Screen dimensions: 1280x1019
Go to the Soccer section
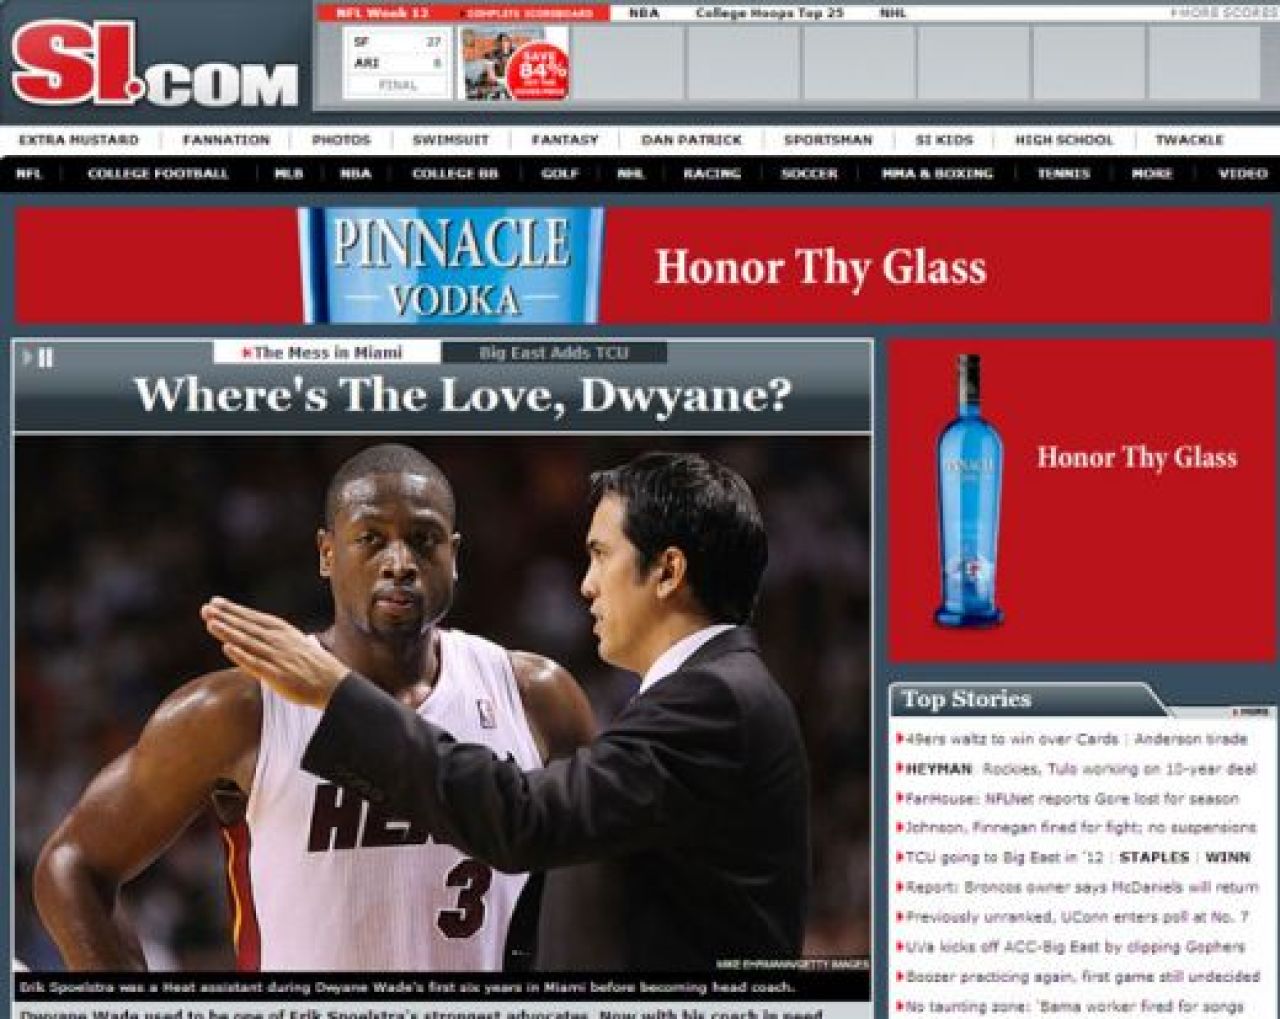809,174
